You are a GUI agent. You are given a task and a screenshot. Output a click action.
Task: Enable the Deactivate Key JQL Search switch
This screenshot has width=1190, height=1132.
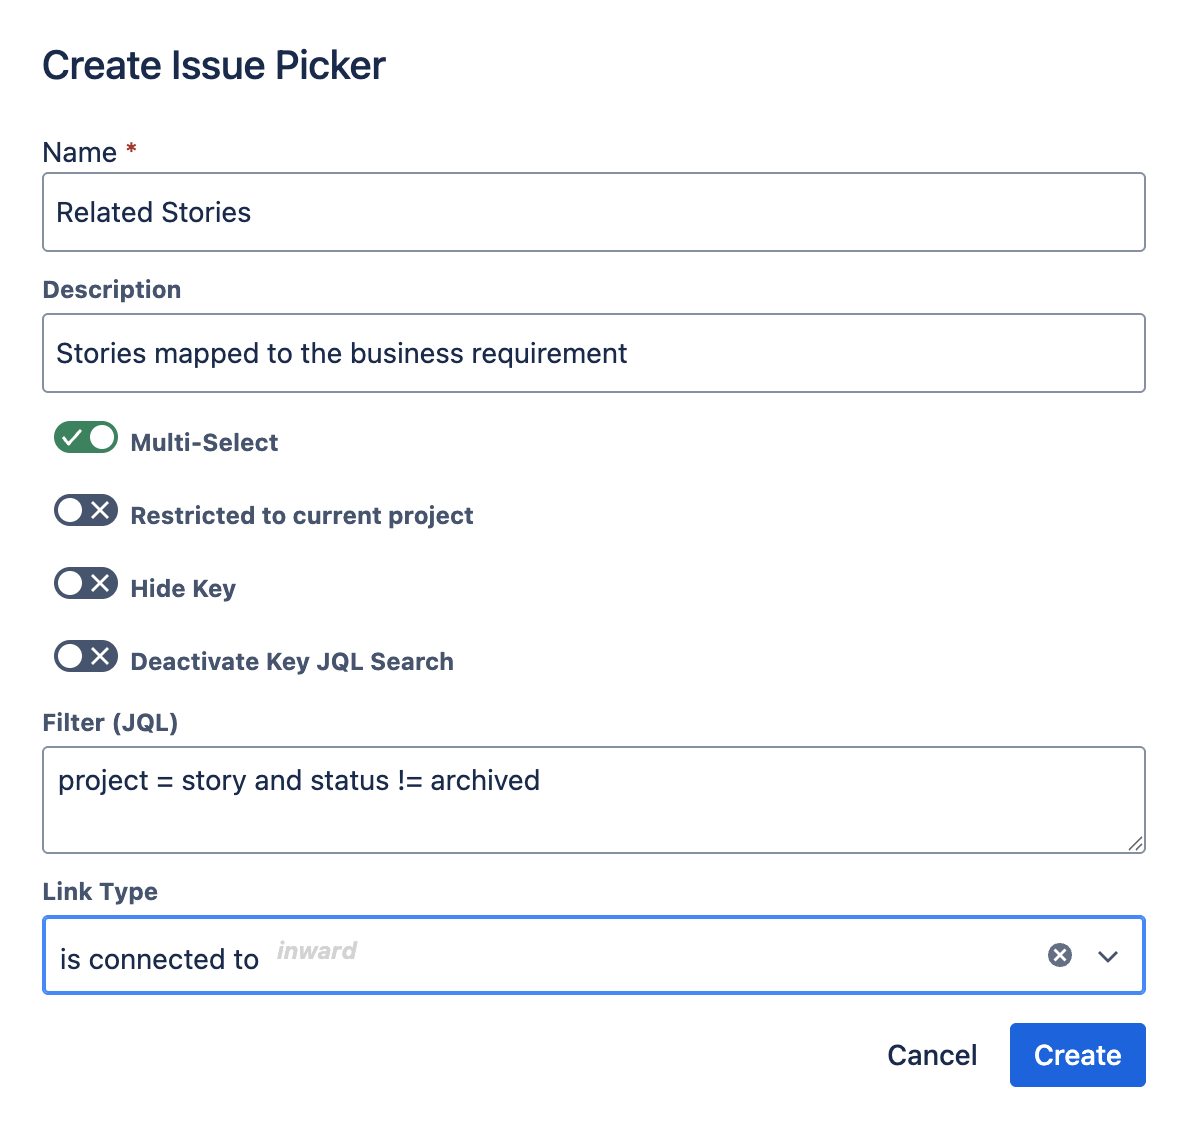pos(86,657)
